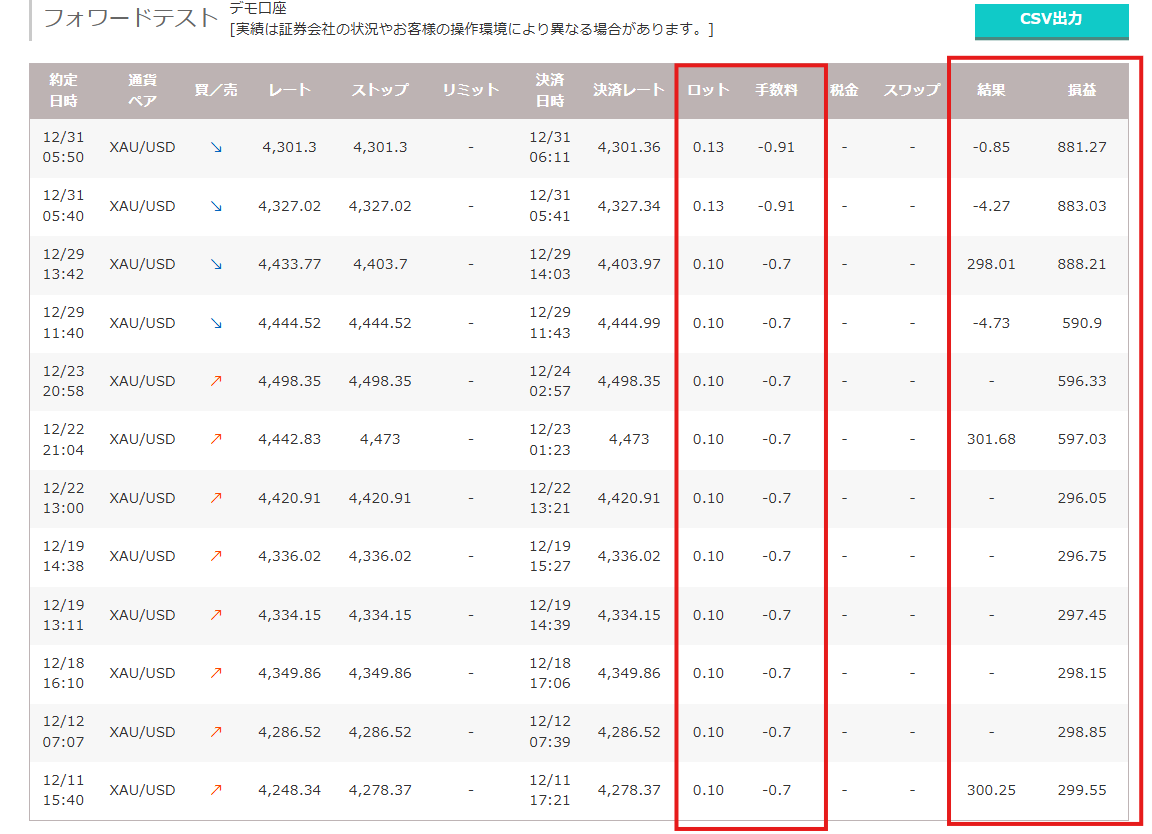Click the profit value 296.05

click(1081, 498)
